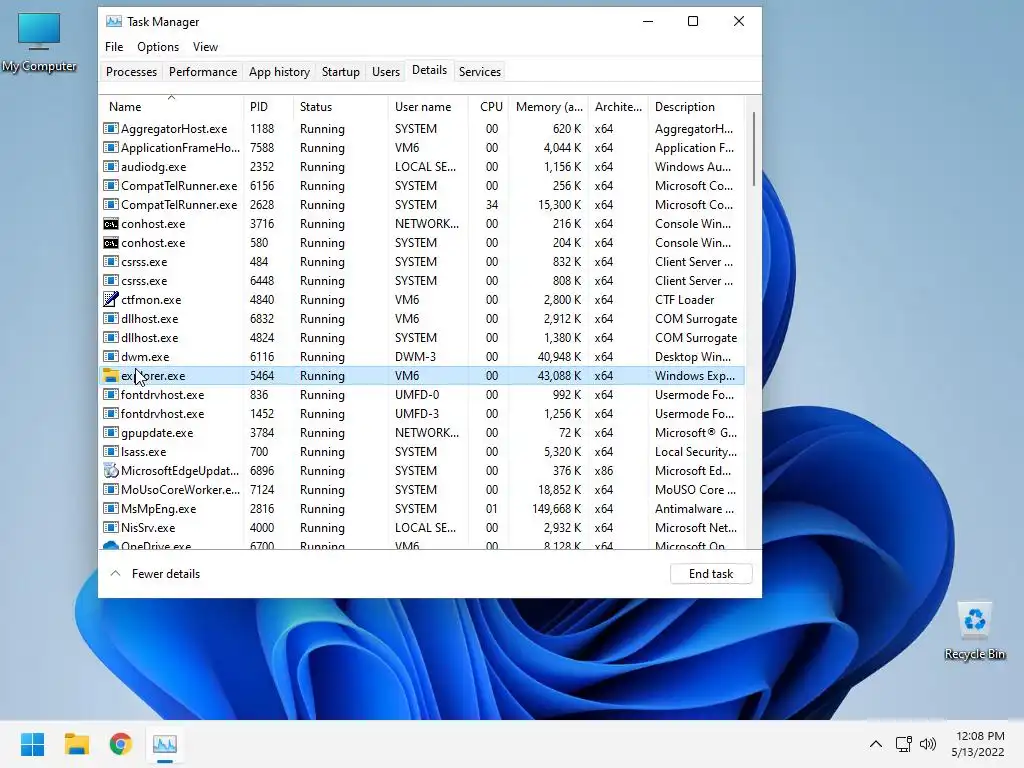Select the My Computer desktop icon
The height and width of the screenshot is (768, 1024).
(39, 42)
